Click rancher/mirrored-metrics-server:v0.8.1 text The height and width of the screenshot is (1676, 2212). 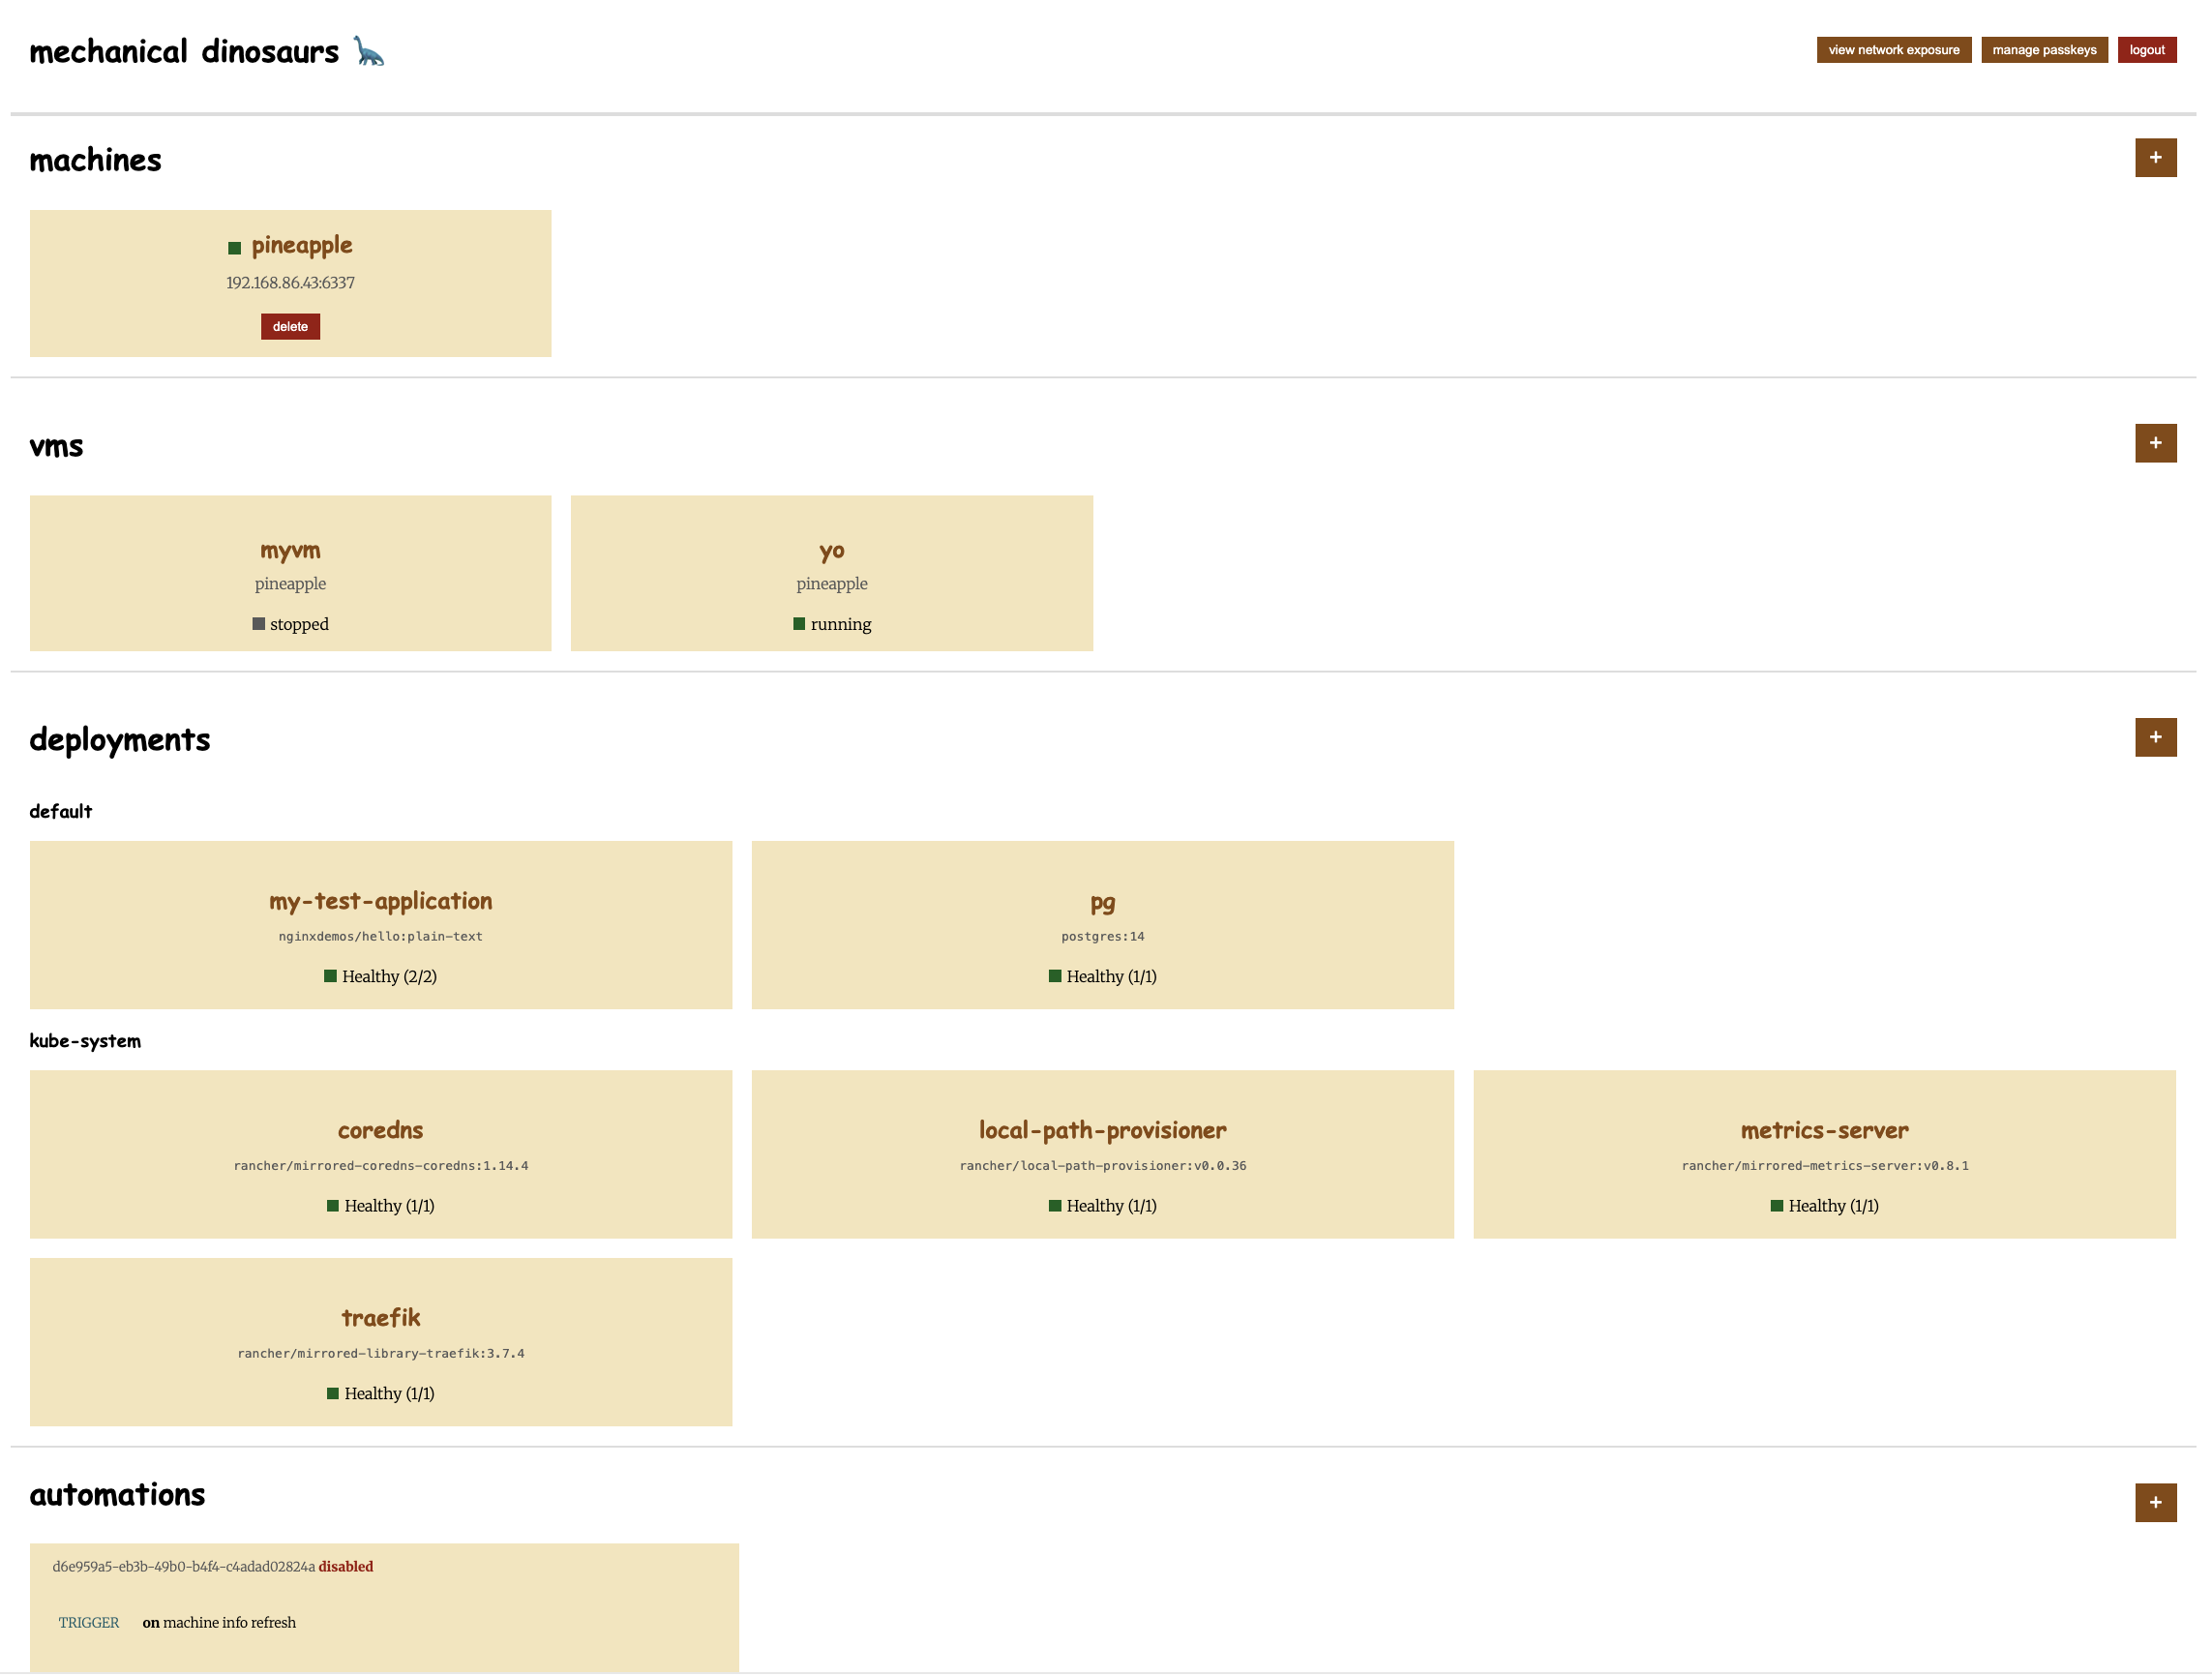pyautogui.click(x=1824, y=1166)
